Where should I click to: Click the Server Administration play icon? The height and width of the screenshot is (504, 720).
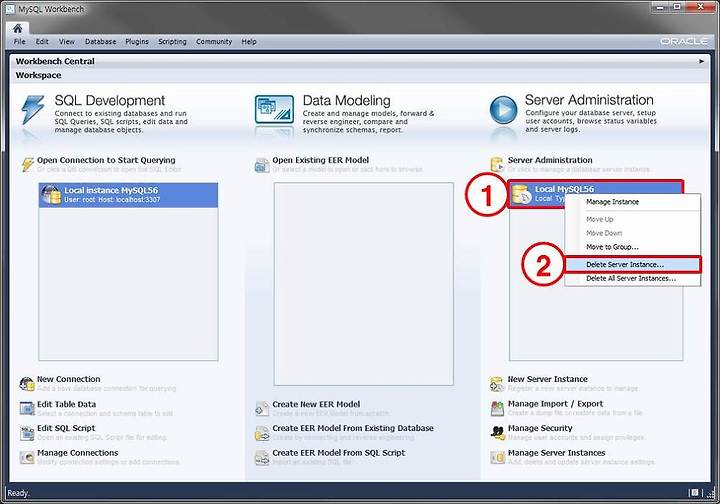[x=503, y=110]
